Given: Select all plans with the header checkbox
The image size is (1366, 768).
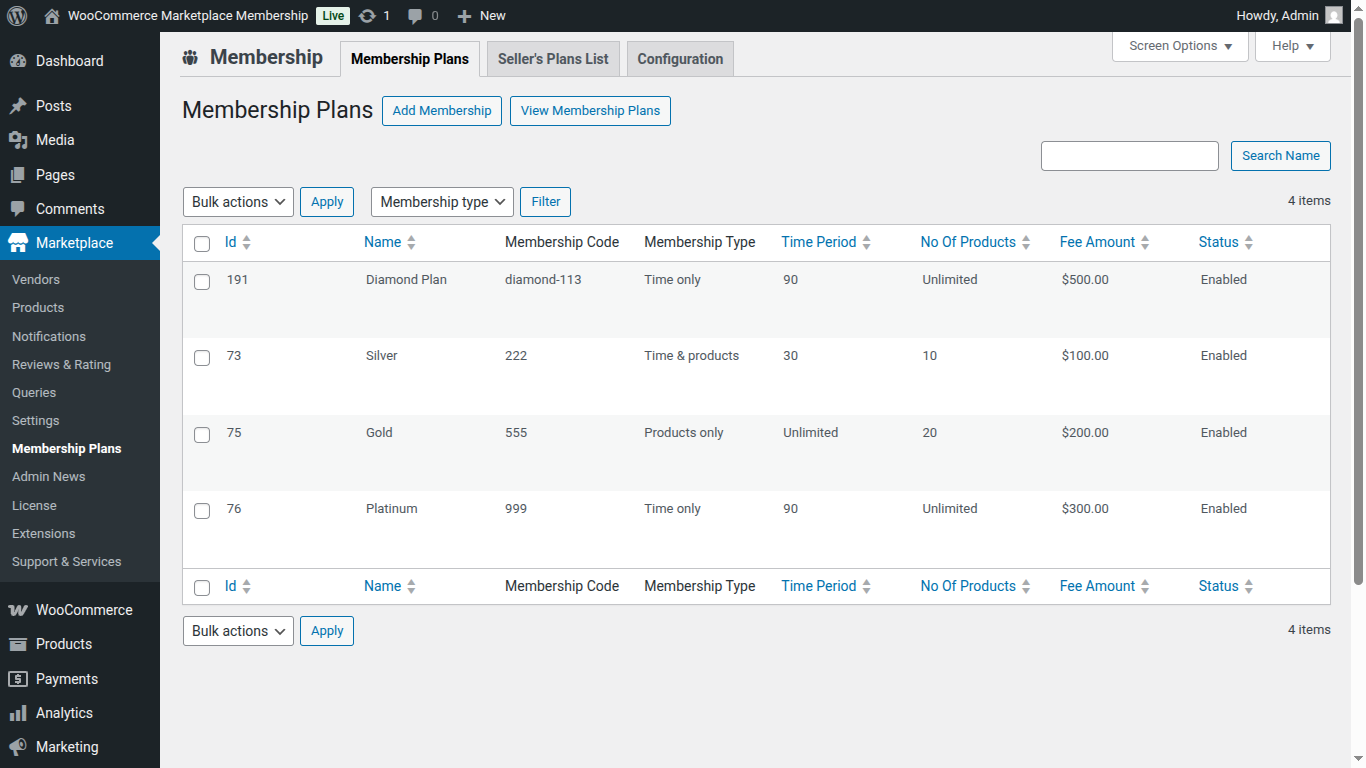Looking at the screenshot, I should pos(202,243).
